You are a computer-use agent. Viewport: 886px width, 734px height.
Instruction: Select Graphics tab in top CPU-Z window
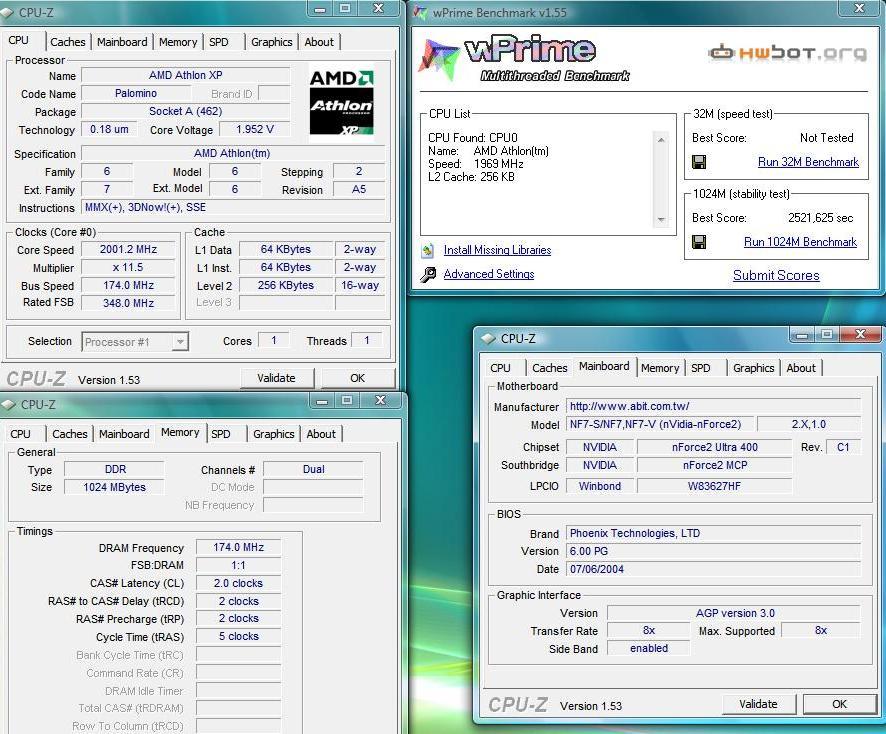point(272,42)
